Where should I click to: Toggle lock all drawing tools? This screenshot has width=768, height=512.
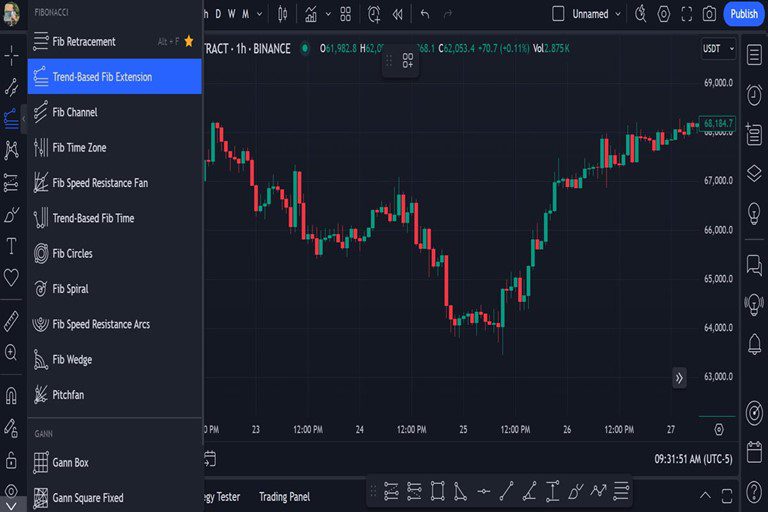11,461
